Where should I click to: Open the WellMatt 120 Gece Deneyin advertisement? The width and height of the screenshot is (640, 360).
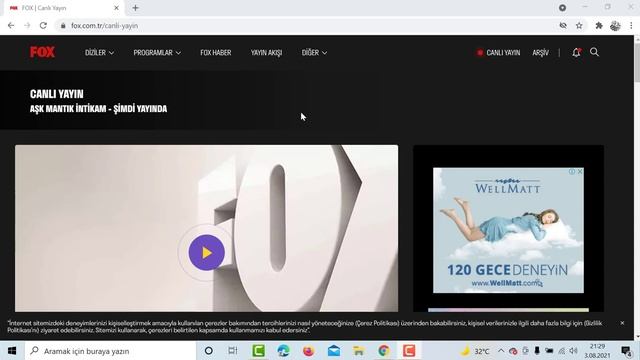tap(508, 230)
